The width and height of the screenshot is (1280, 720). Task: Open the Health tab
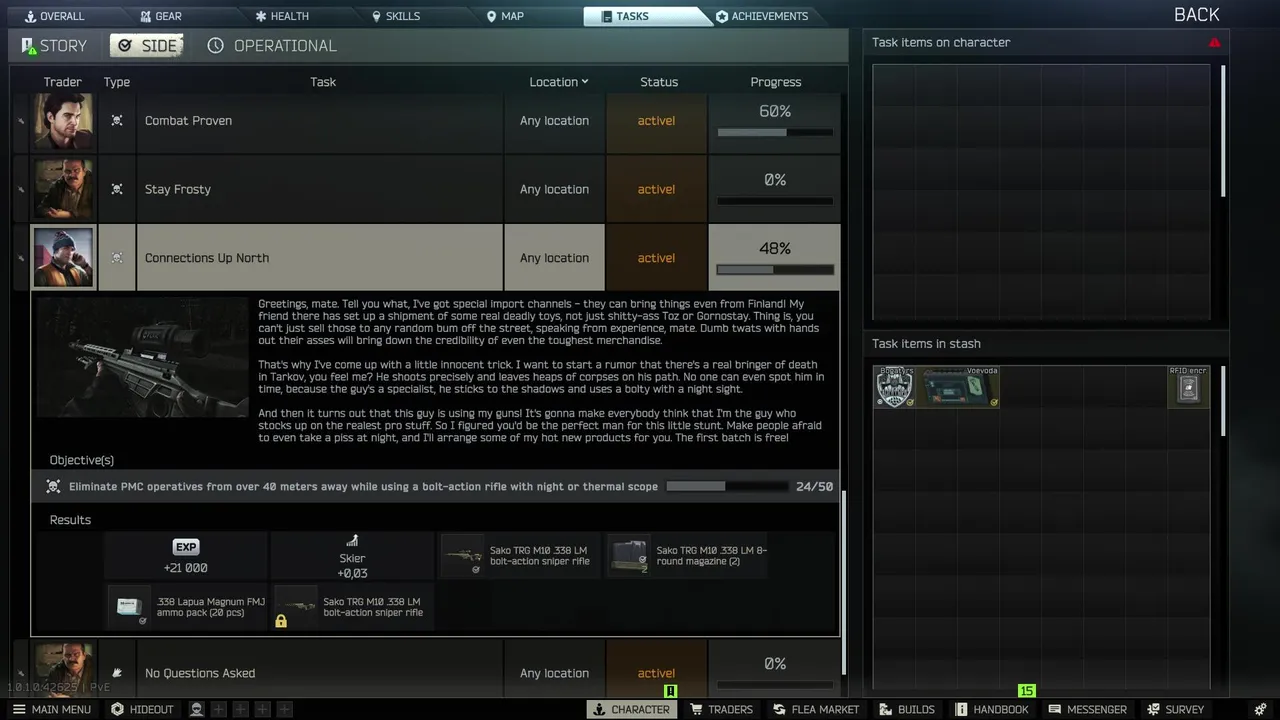(x=281, y=16)
